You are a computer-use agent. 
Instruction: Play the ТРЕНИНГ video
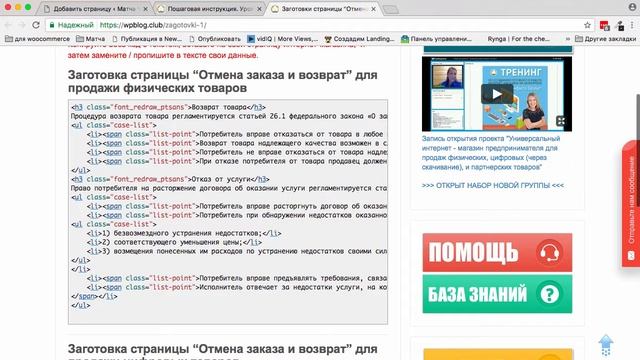(497, 94)
